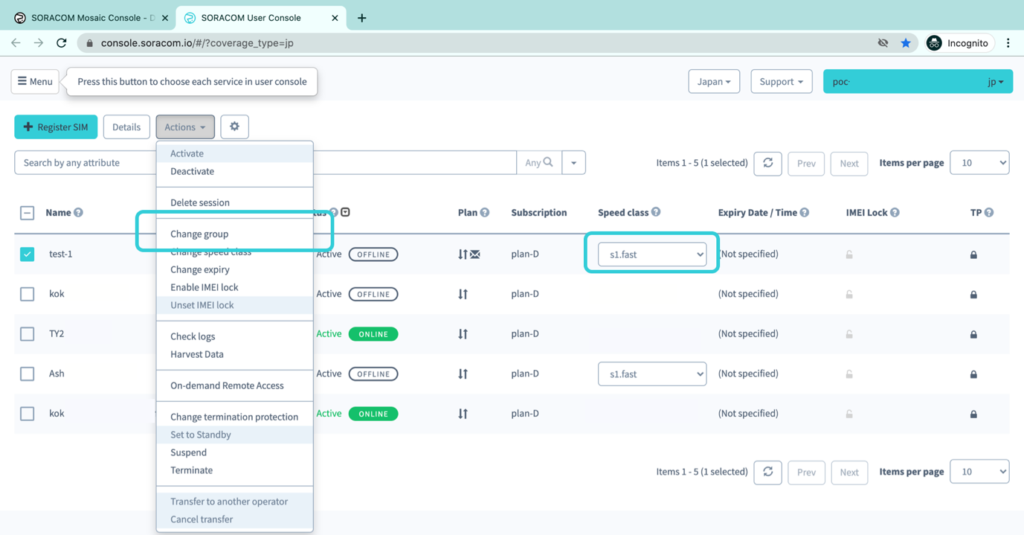1024x535 pixels.
Task: Click help icon beside Expiry Date / Time
Action: click(x=805, y=212)
